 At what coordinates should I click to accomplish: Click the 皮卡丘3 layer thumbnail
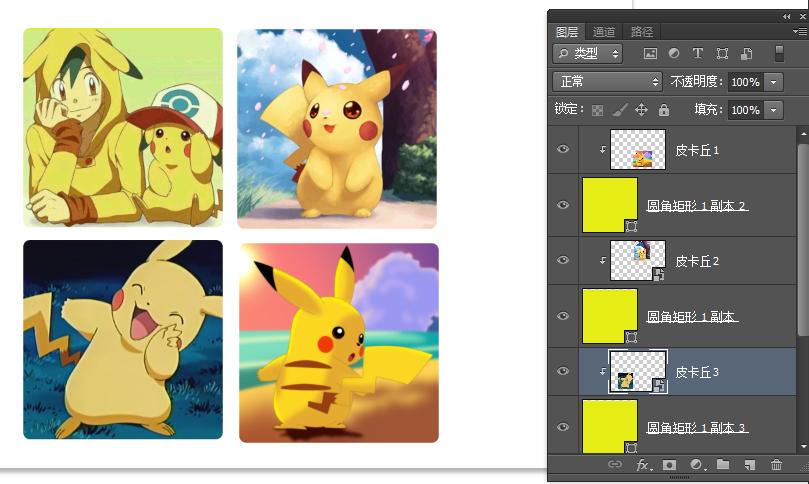click(x=638, y=372)
